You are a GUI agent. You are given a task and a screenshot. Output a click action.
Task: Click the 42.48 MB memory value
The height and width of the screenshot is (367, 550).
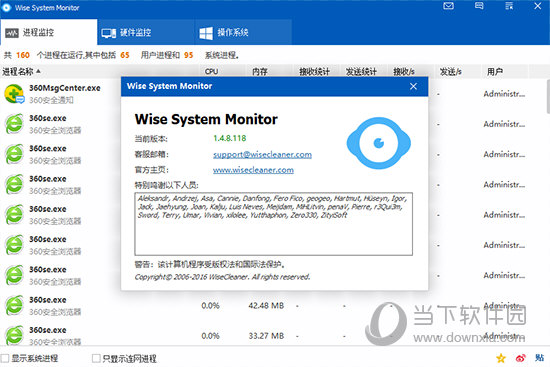point(266,306)
